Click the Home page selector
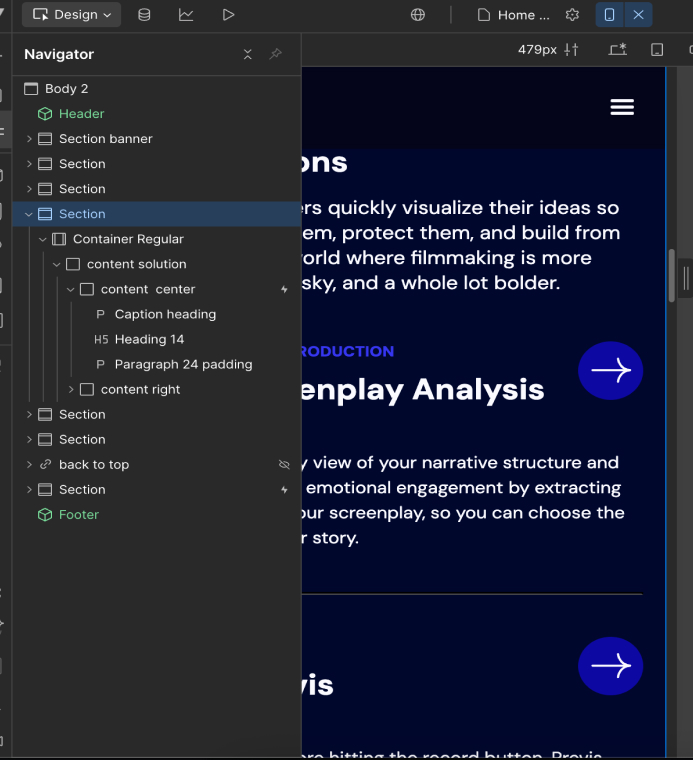The width and height of the screenshot is (693, 760). pos(514,15)
